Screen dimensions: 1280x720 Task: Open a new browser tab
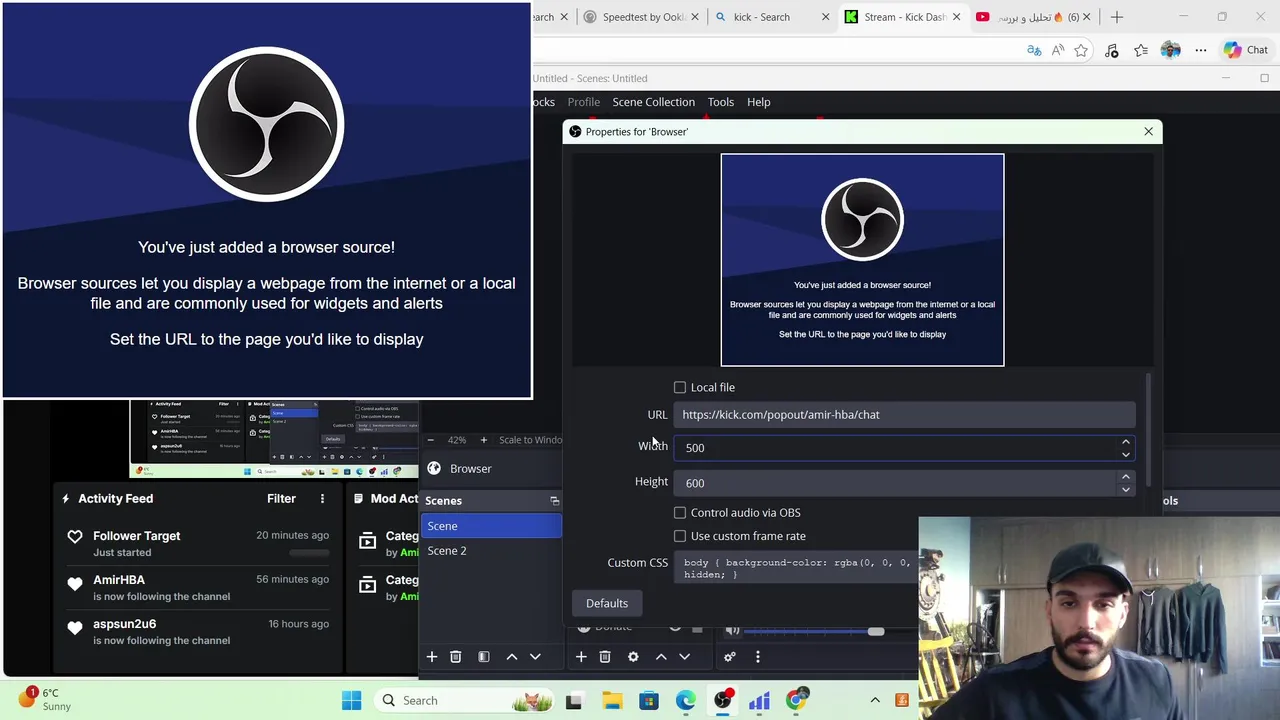point(1117,17)
